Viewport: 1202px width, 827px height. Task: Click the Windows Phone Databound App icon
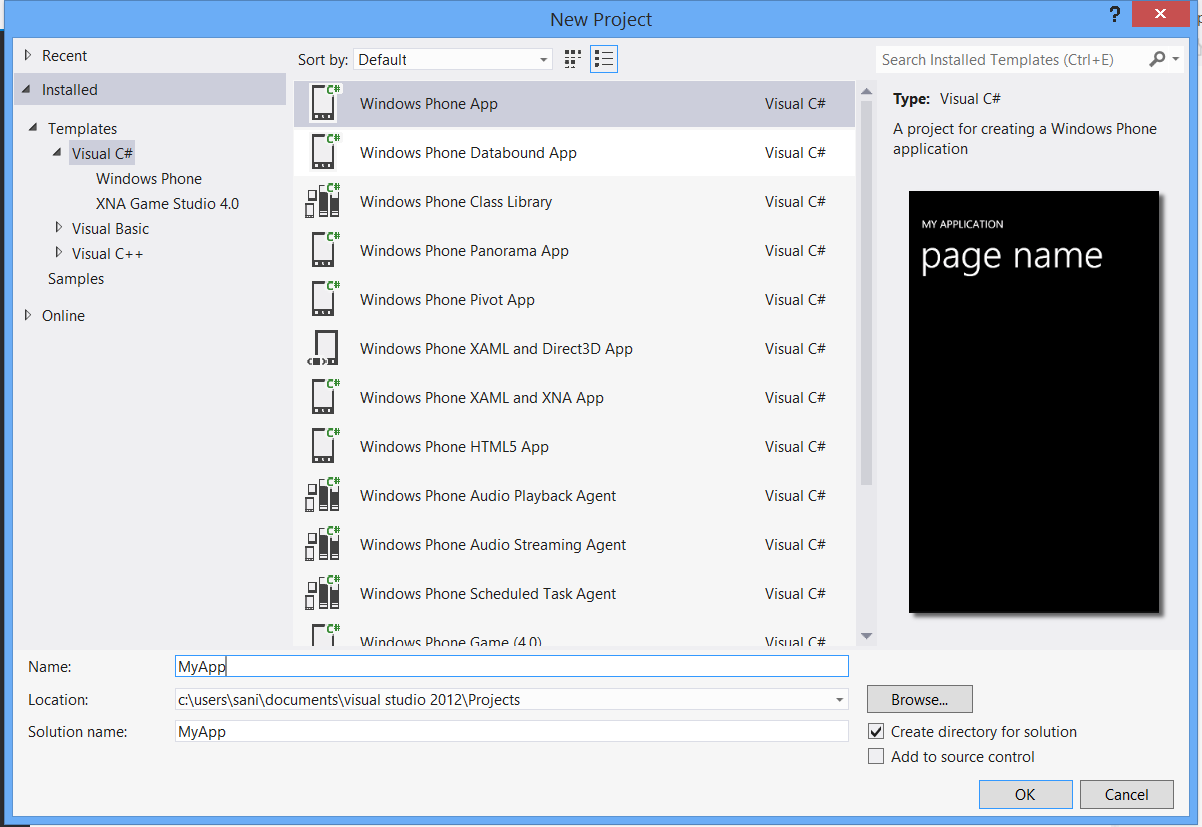(x=323, y=152)
